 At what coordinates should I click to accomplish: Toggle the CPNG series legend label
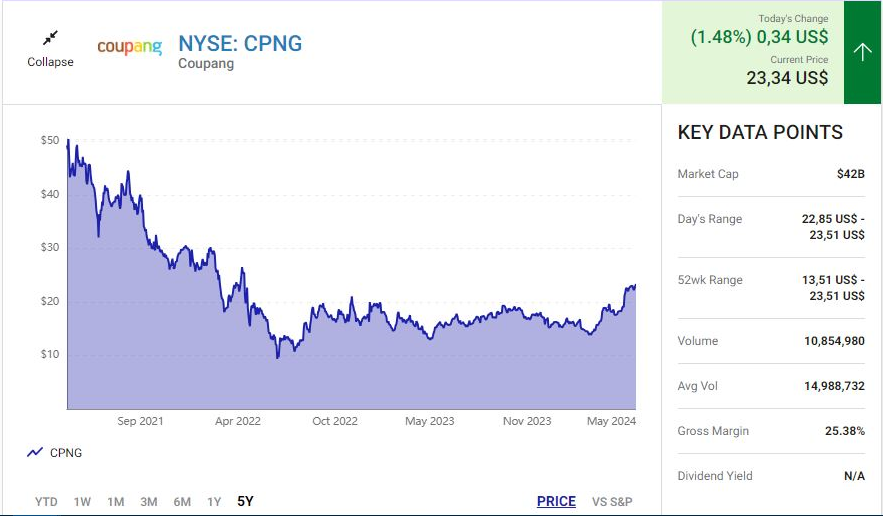(x=66, y=453)
